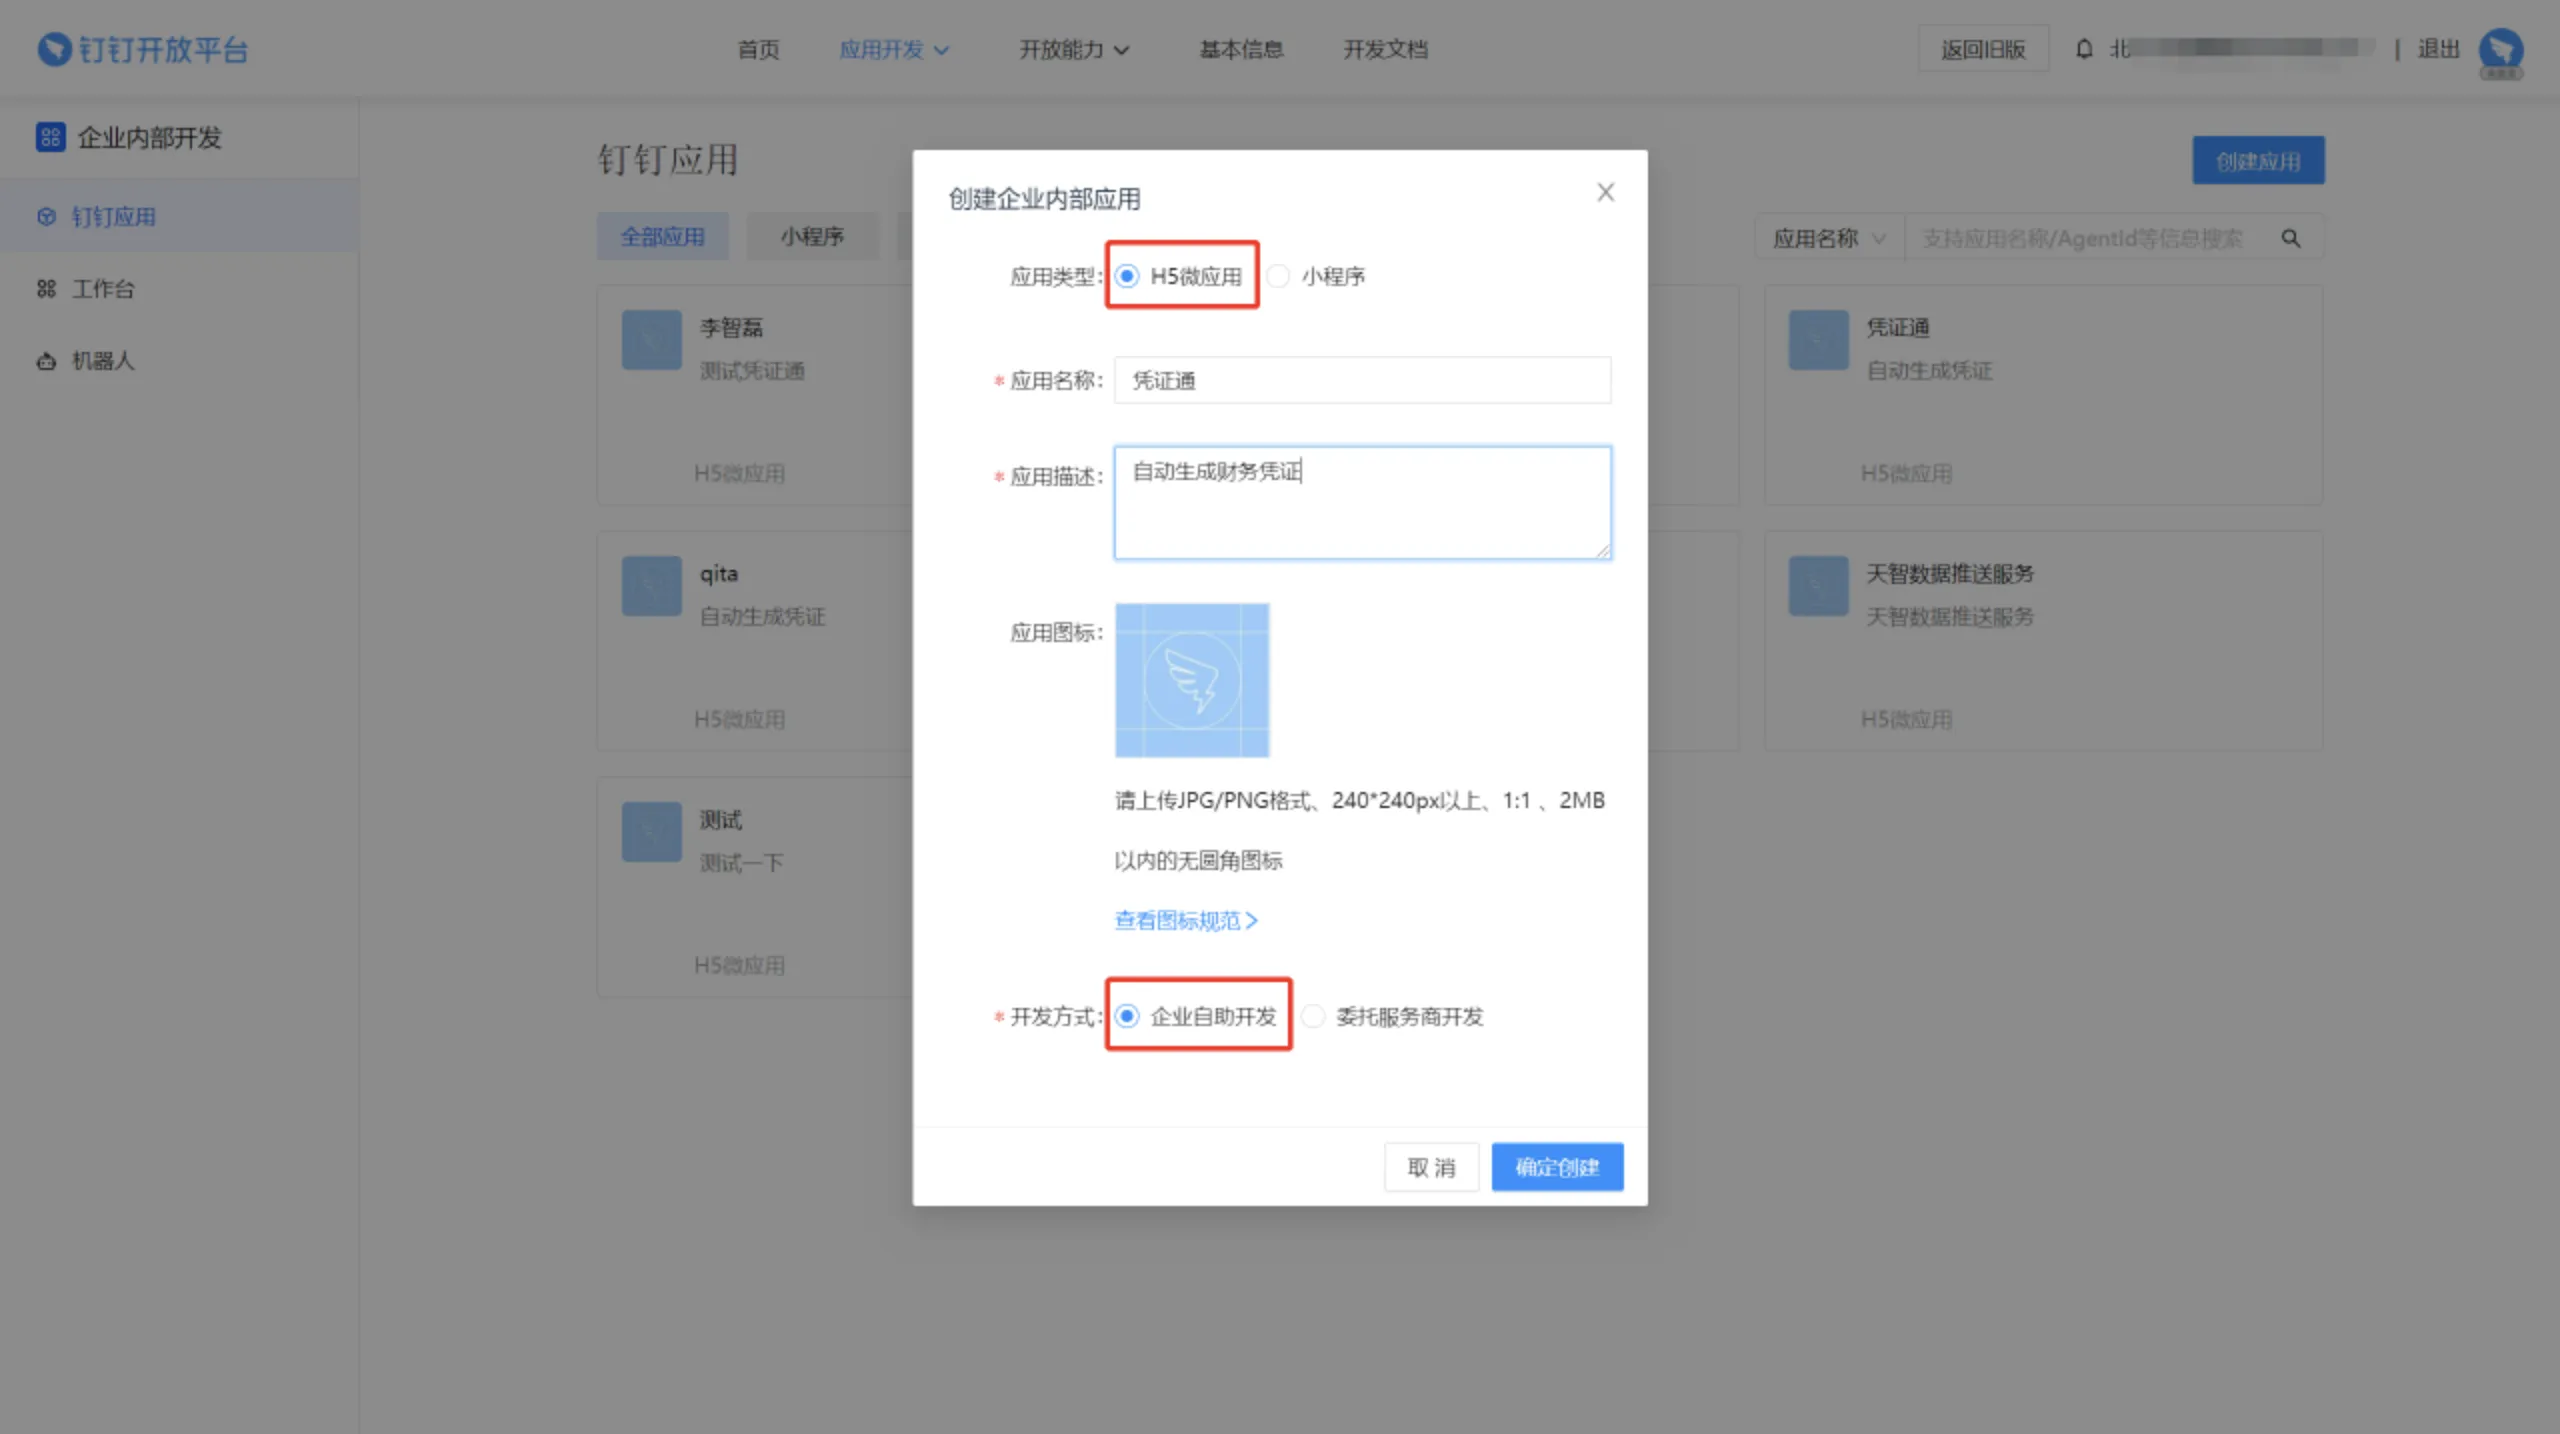
Task: Click the search magnifier icon
Action: pyautogui.click(x=2290, y=239)
